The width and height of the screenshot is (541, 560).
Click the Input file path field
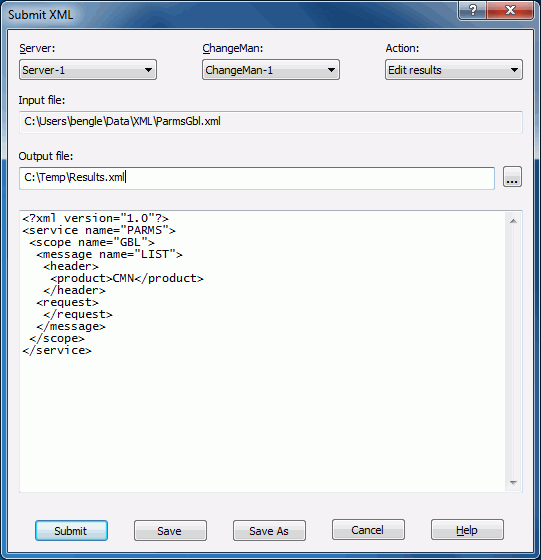271,122
